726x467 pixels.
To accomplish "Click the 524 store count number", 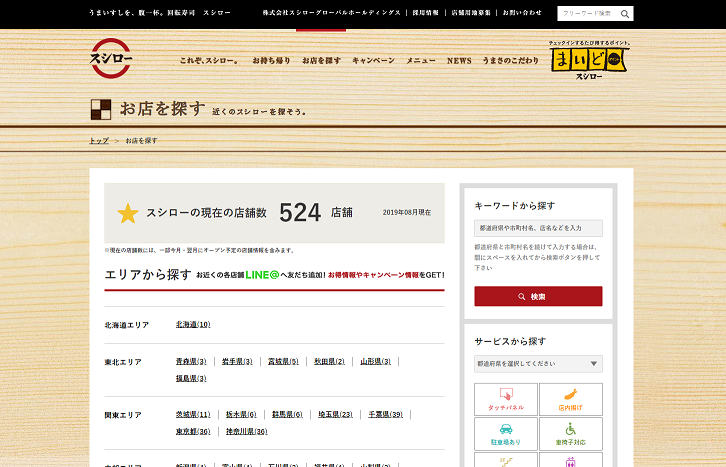I will [x=300, y=213].
